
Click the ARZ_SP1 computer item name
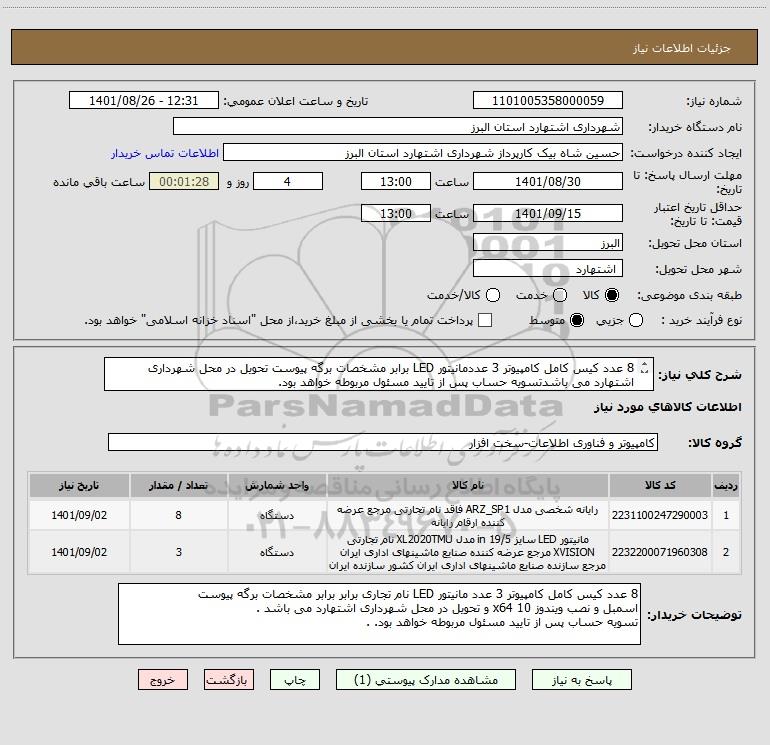(x=468, y=516)
